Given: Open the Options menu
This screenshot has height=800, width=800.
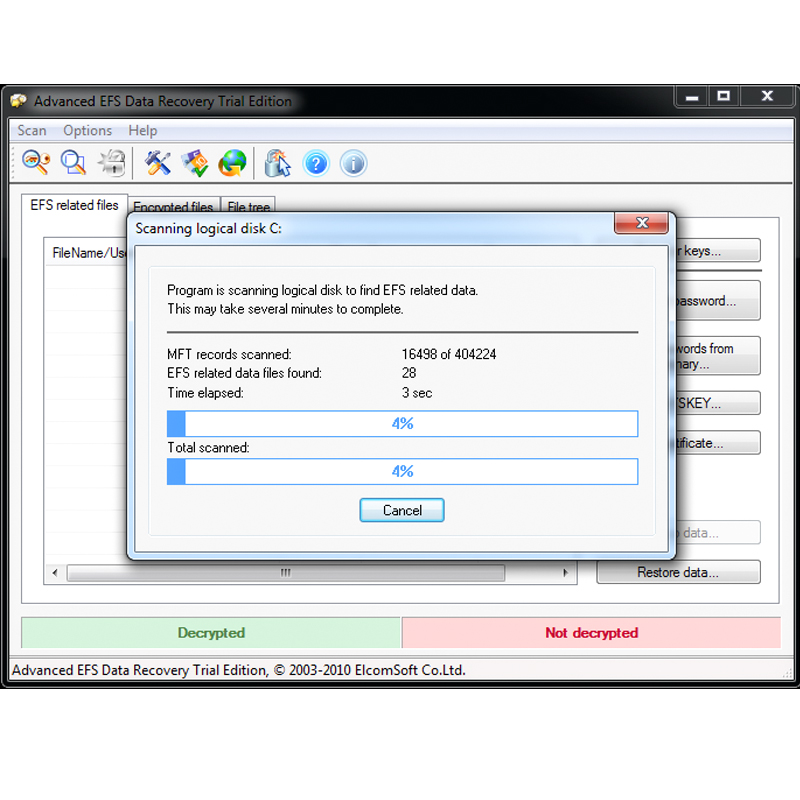Looking at the screenshot, I should 87,131.
